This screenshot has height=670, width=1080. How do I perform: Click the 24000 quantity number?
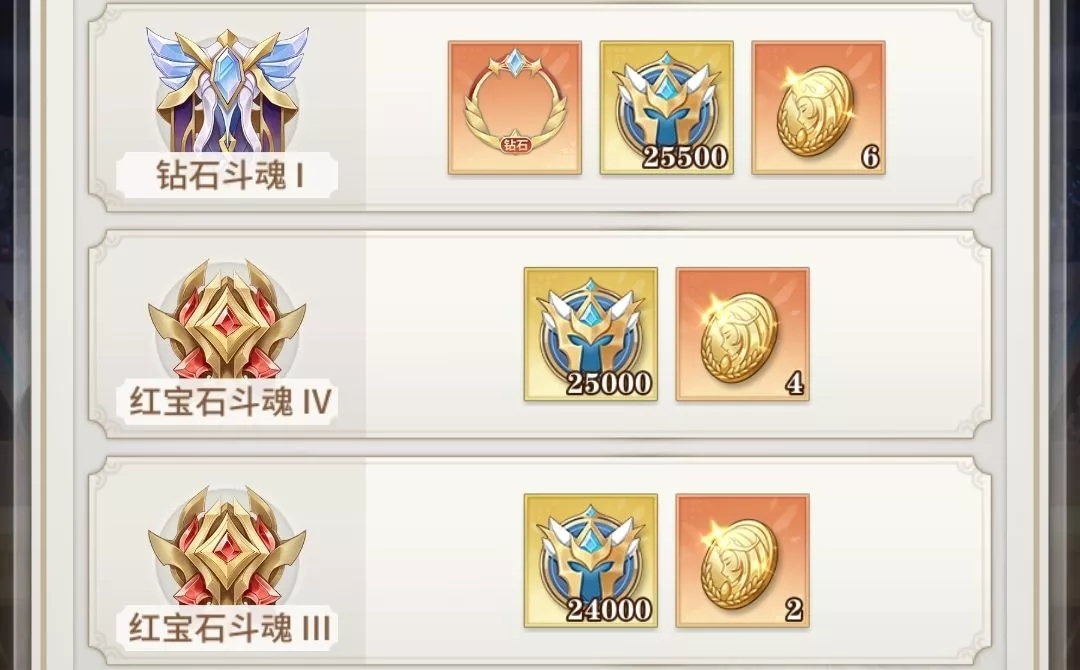coord(609,610)
